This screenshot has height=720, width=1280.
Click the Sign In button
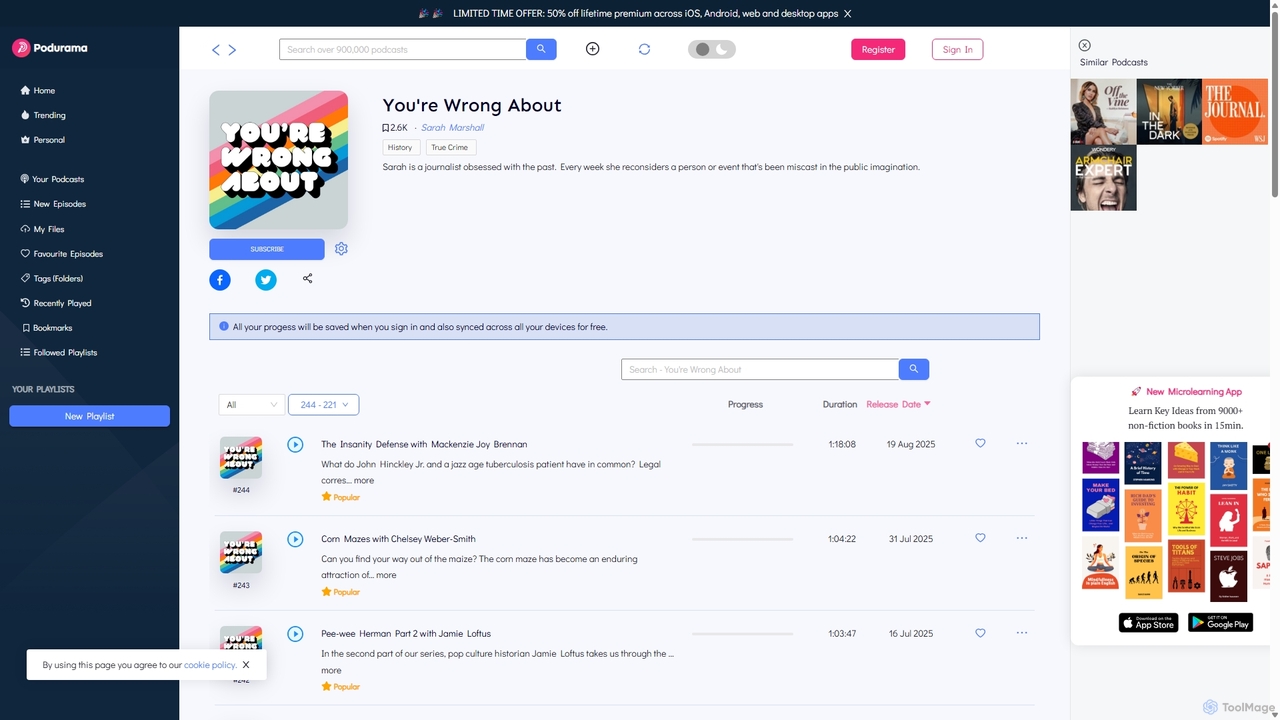pyautogui.click(x=957, y=49)
